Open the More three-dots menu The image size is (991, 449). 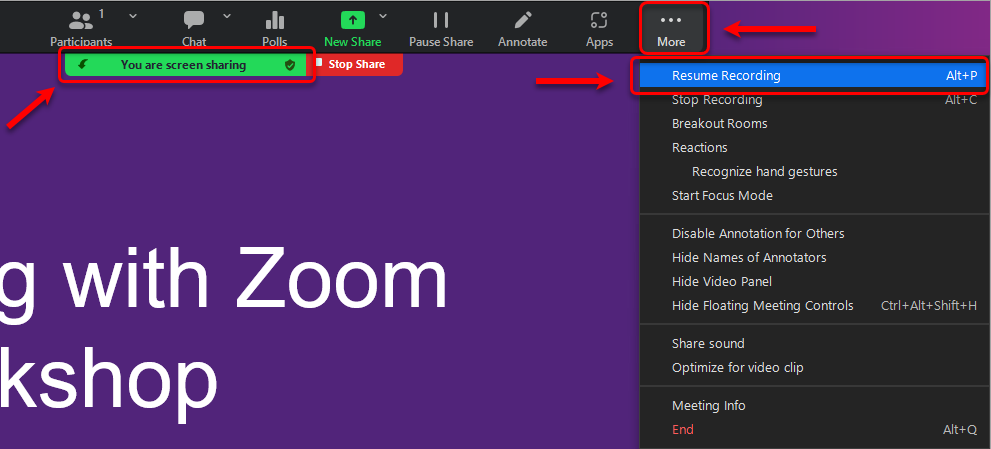pyautogui.click(x=671, y=28)
